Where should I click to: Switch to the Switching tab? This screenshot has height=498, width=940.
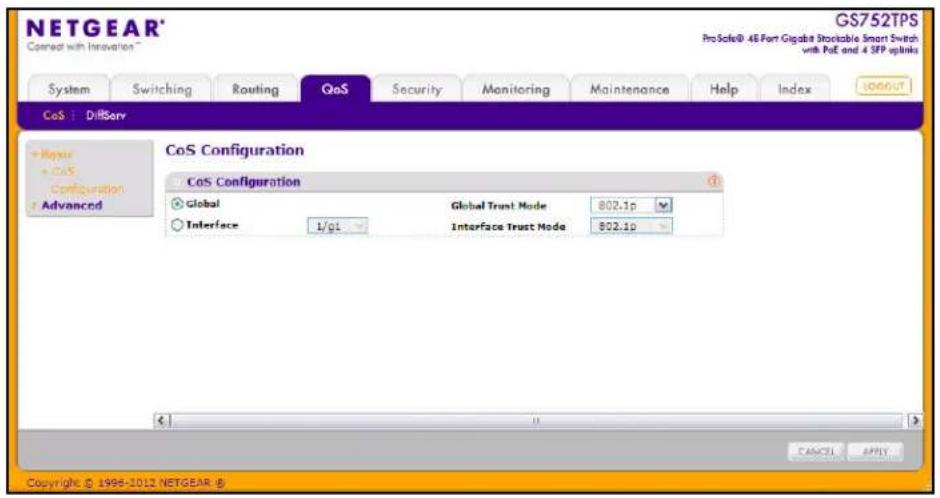pyautogui.click(x=162, y=89)
